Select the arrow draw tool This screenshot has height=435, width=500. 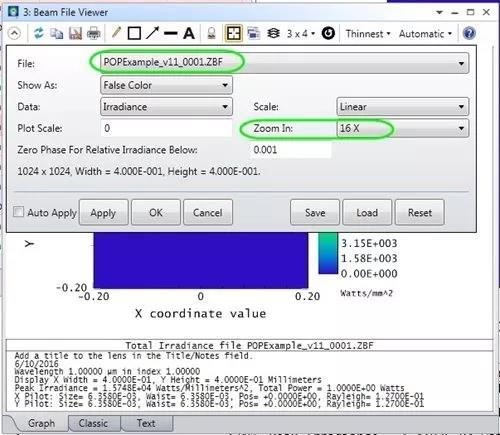[153, 33]
